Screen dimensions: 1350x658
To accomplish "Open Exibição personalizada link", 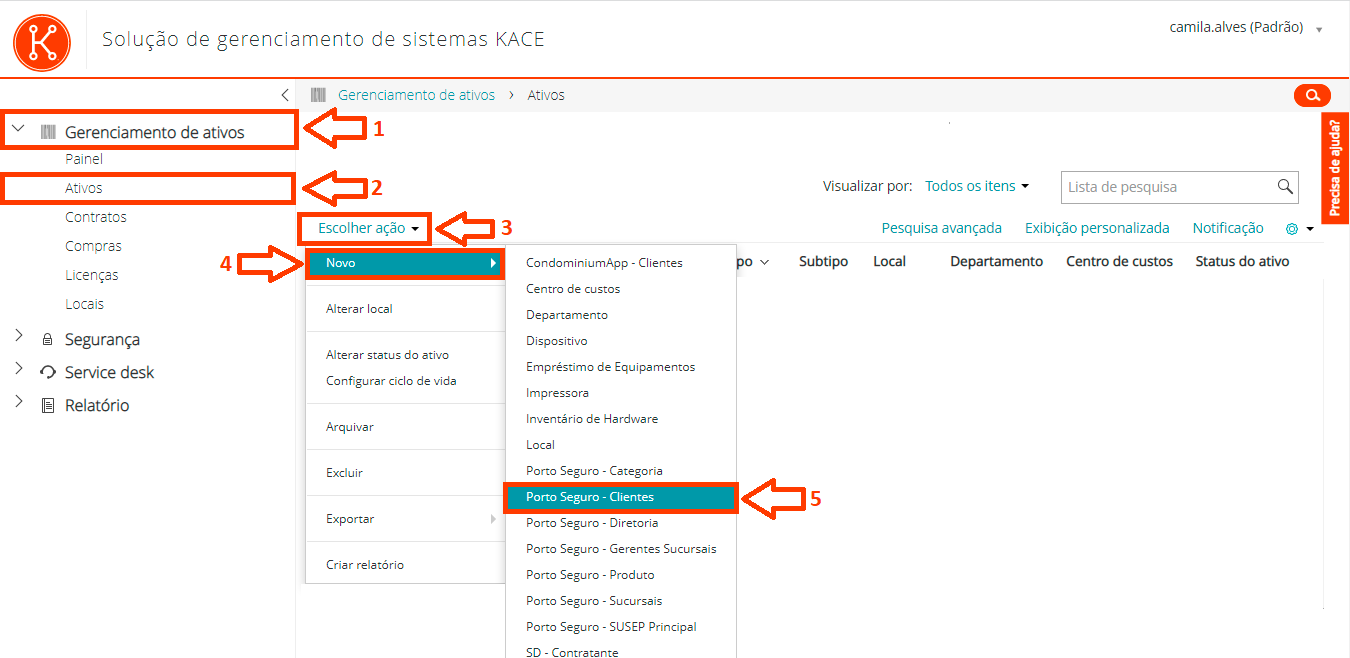I will (x=1097, y=229).
